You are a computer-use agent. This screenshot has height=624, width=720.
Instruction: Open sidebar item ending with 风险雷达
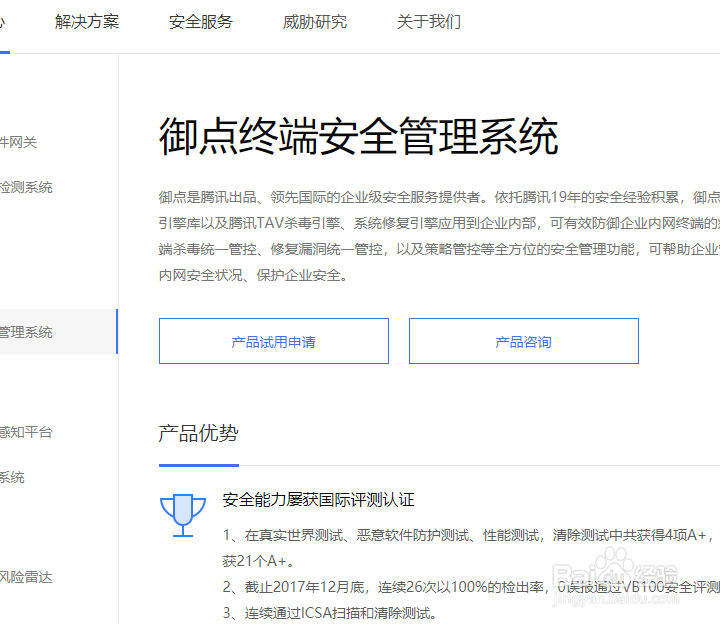coord(26,577)
